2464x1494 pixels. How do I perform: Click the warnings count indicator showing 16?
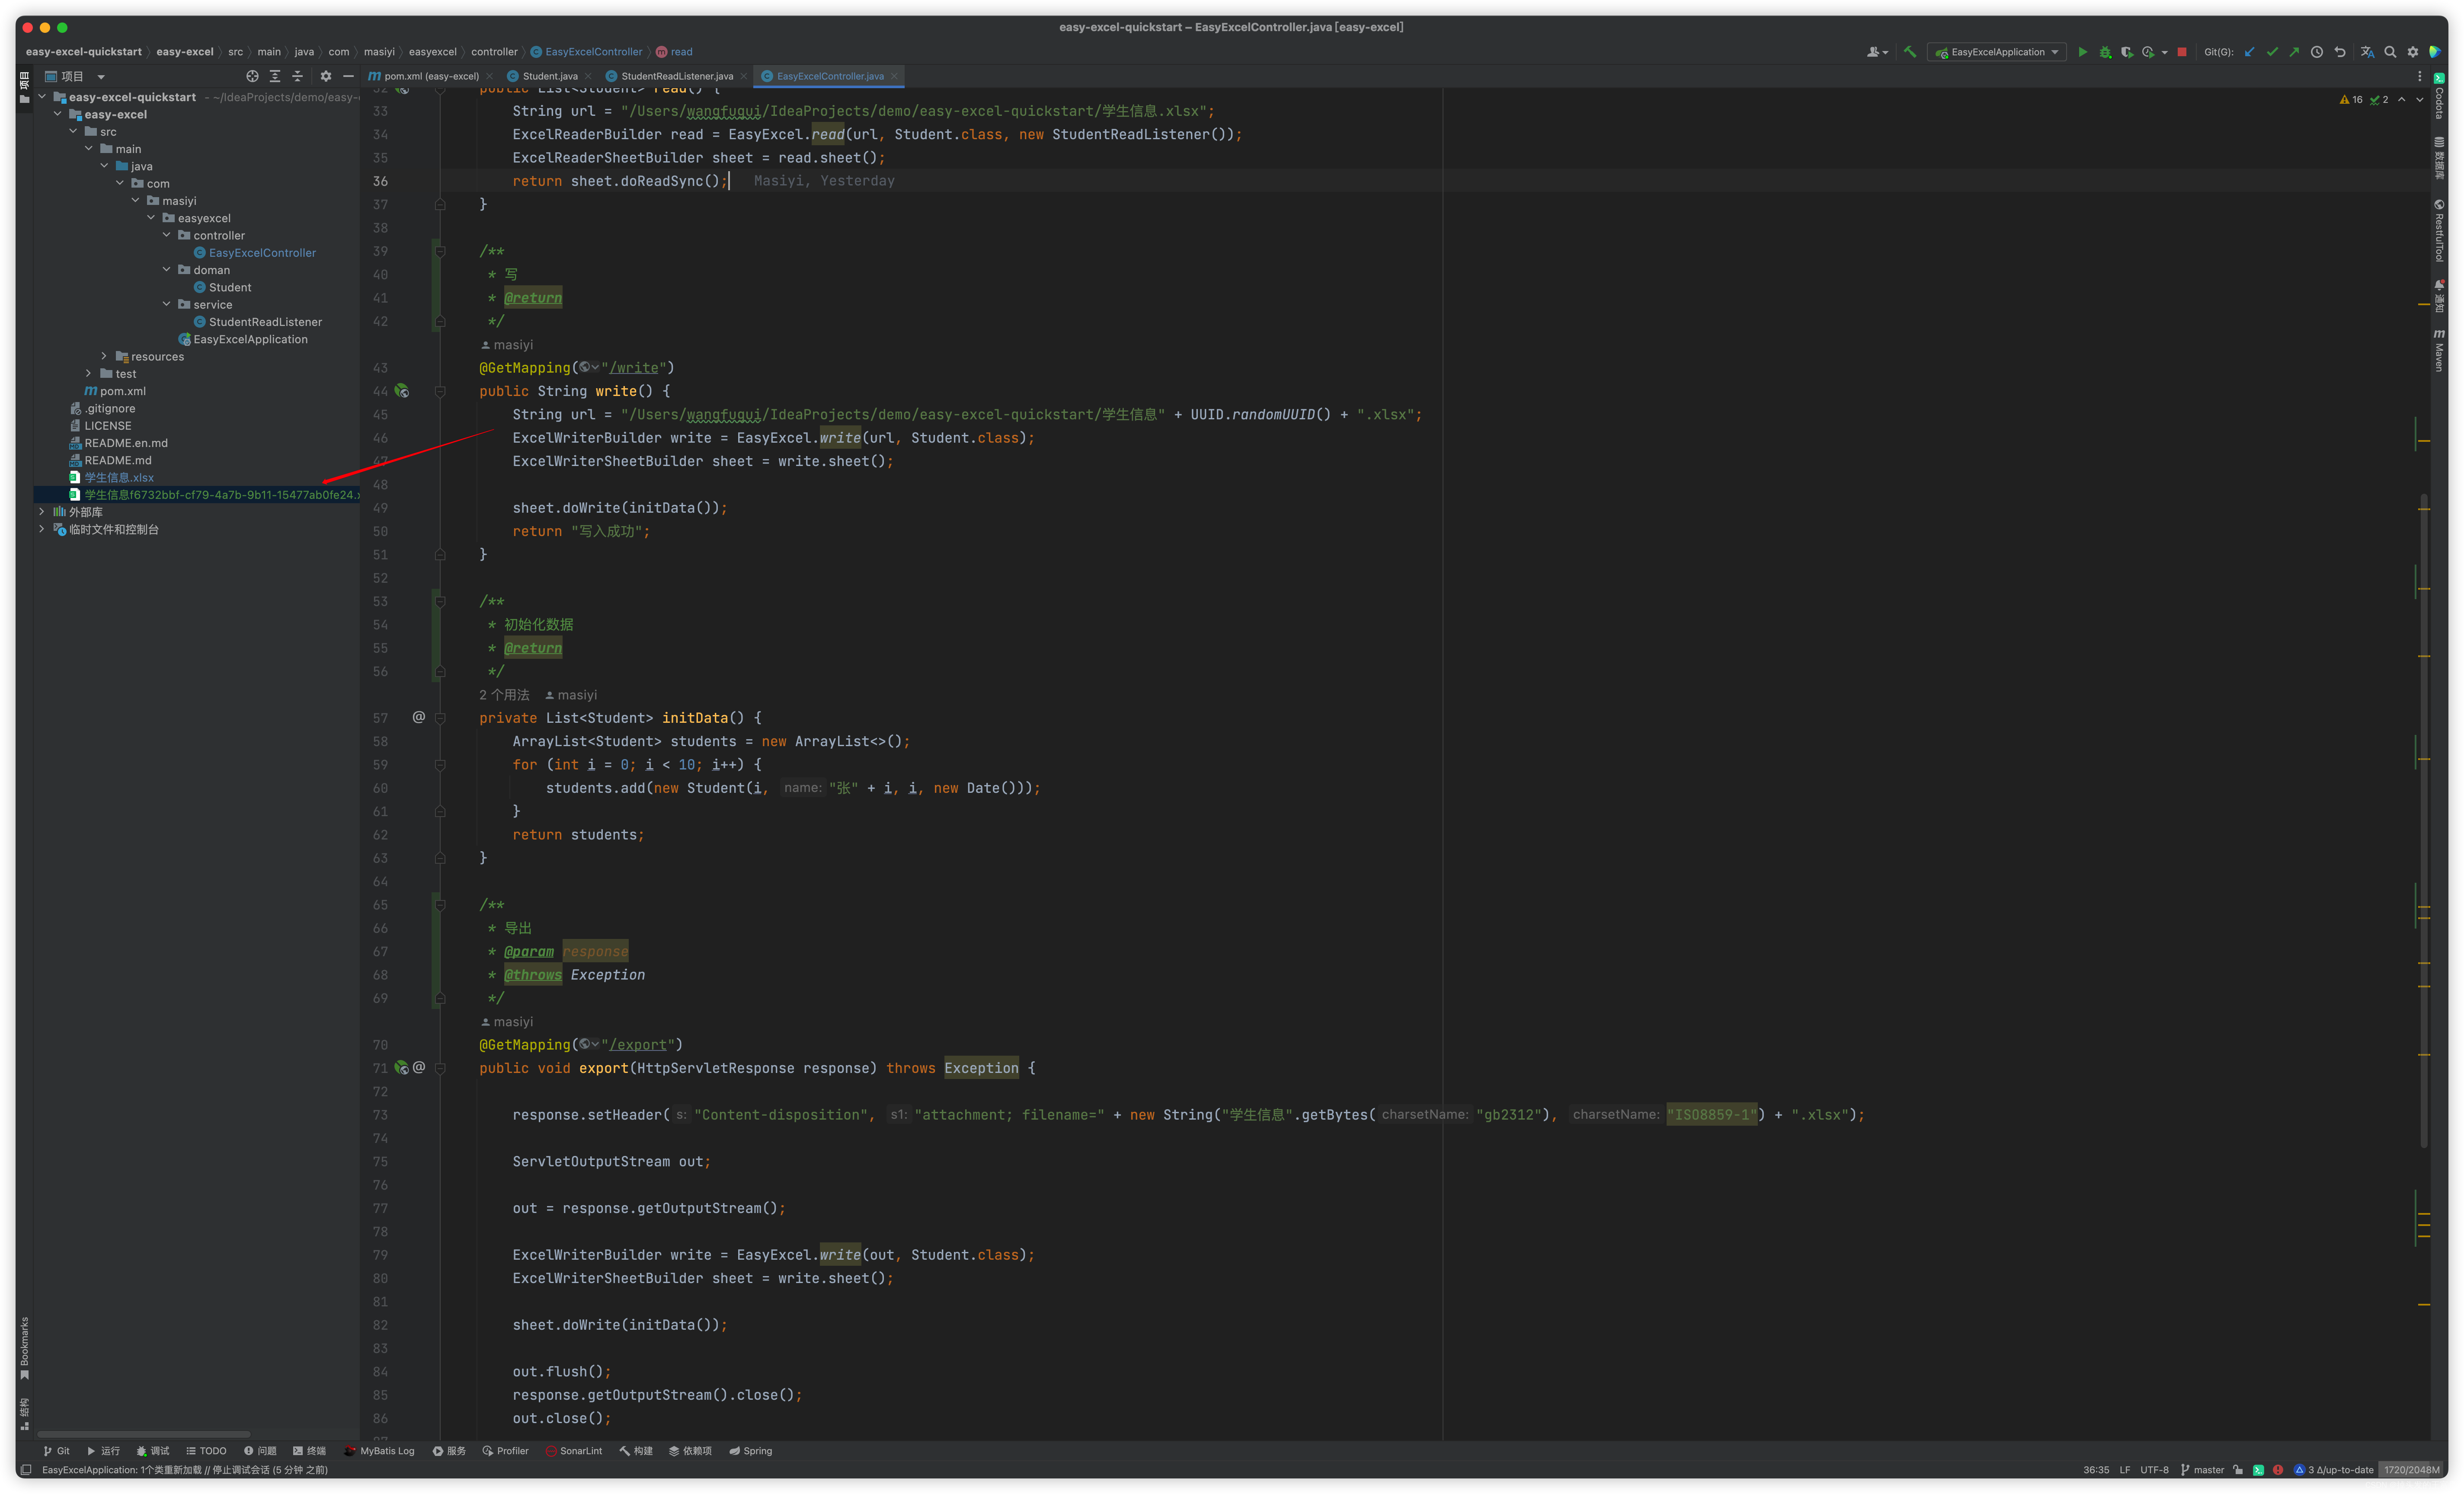(2351, 100)
